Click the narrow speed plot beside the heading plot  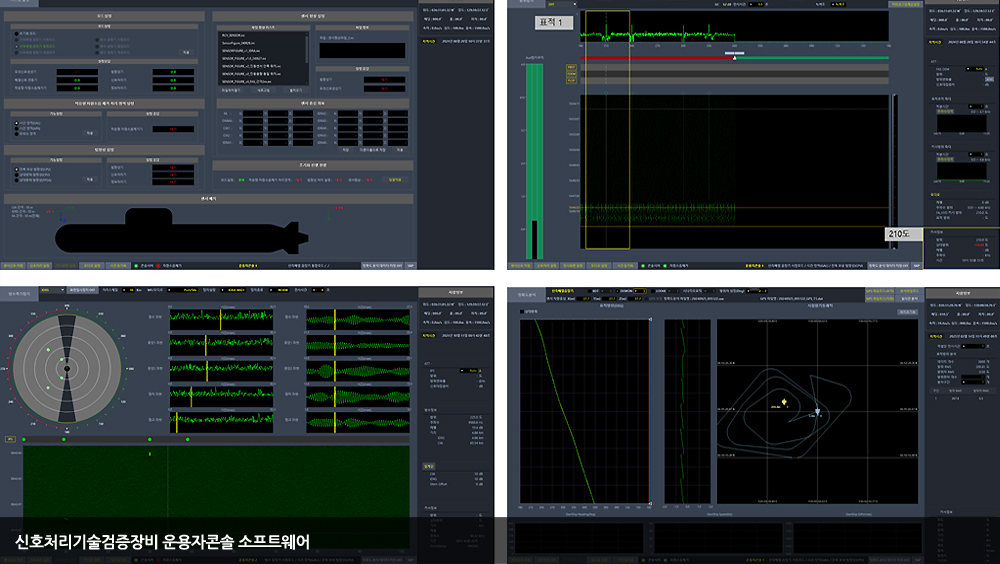(687, 411)
